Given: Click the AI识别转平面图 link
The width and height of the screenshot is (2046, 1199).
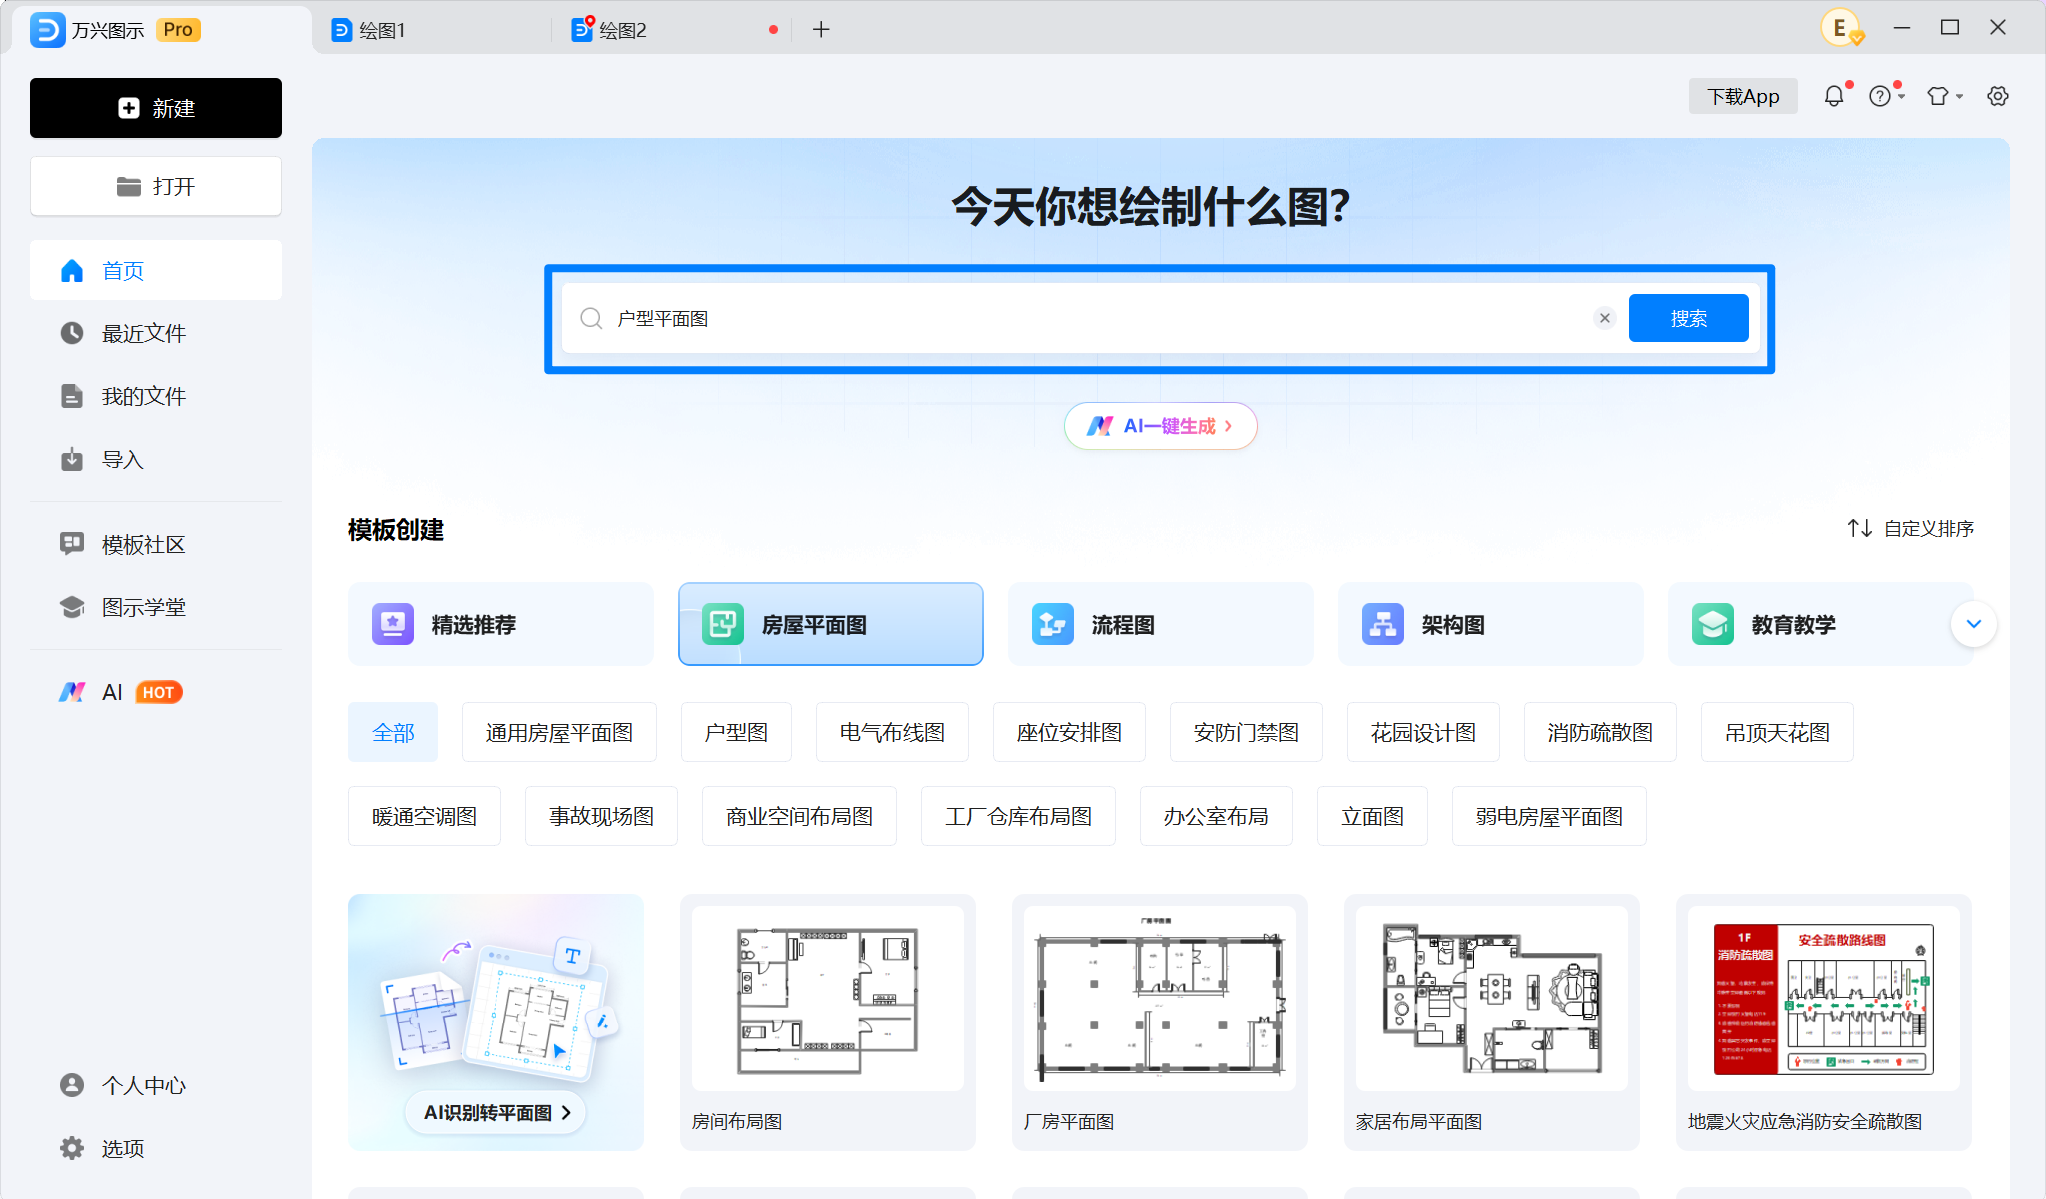Looking at the screenshot, I should [x=496, y=1112].
